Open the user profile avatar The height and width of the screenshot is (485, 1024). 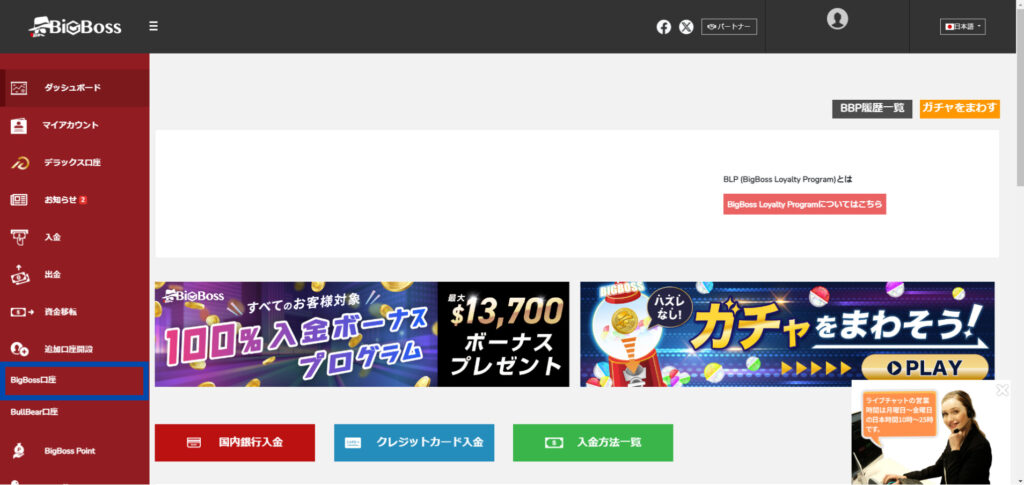(x=837, y=18)
